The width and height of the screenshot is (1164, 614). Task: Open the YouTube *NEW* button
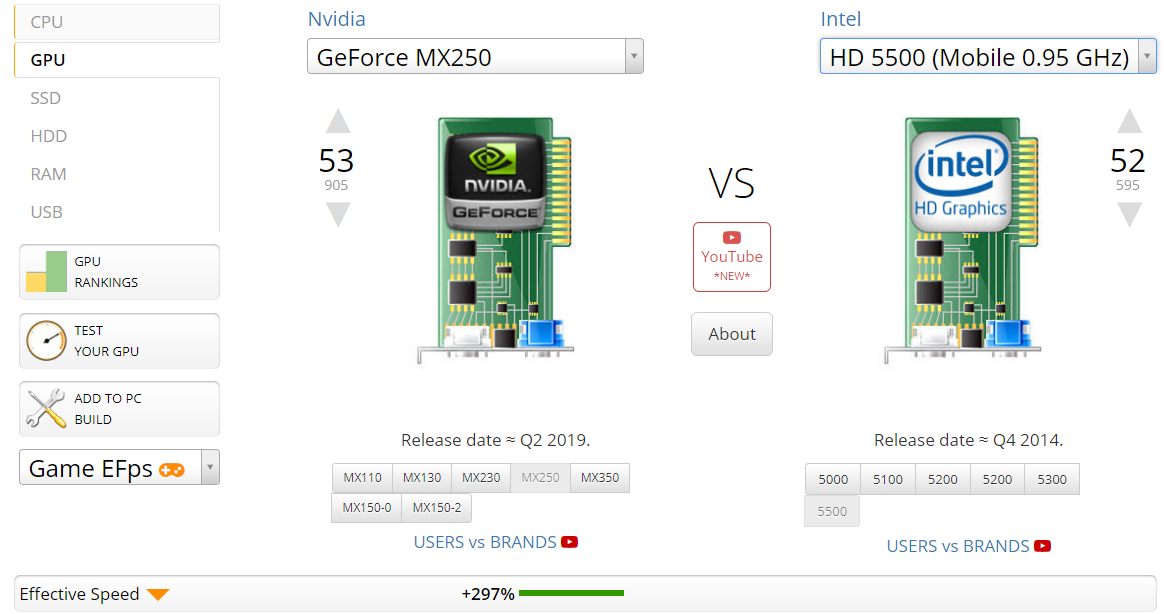(x=732, y=257)
